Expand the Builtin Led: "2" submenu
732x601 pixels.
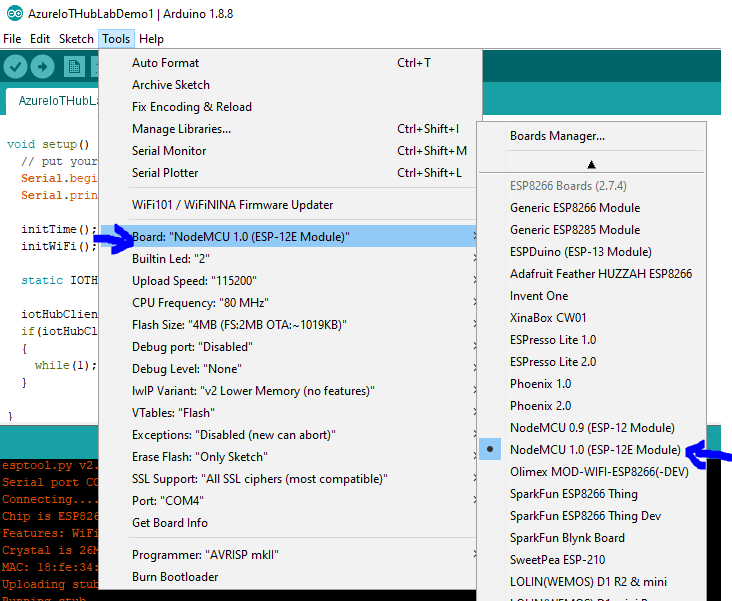click(290, 258)
